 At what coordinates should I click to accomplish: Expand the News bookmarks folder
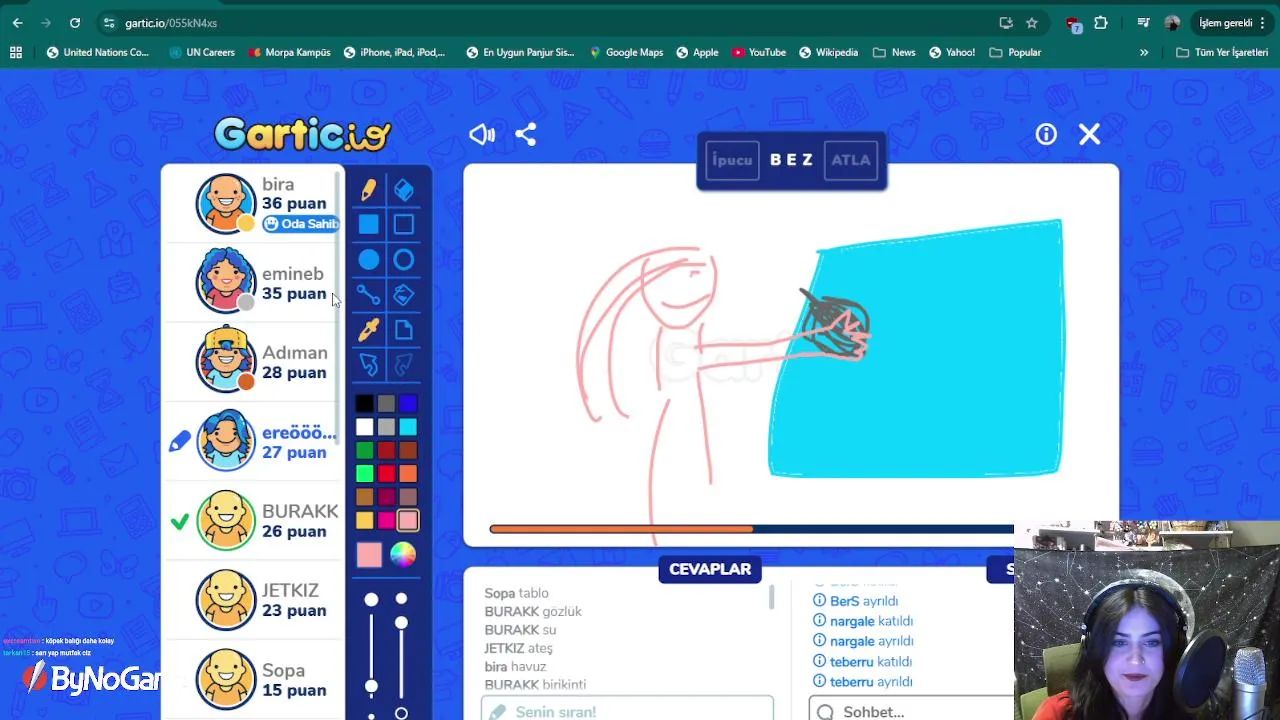pyautogui.click(x=894, y=52)
